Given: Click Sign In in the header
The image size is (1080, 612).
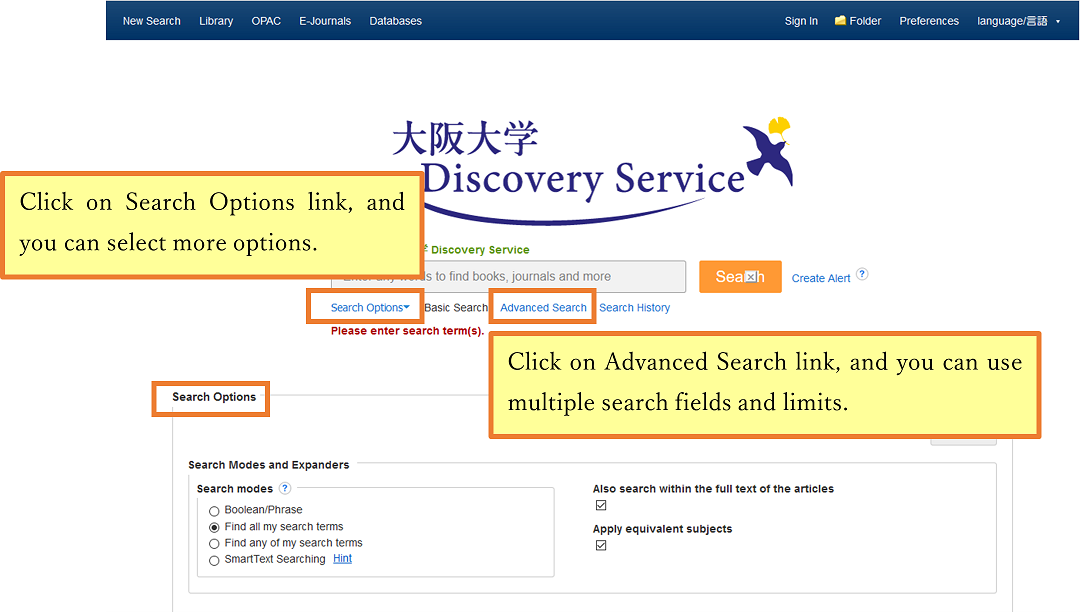Looking at the screenshot, I should [801, 21].
